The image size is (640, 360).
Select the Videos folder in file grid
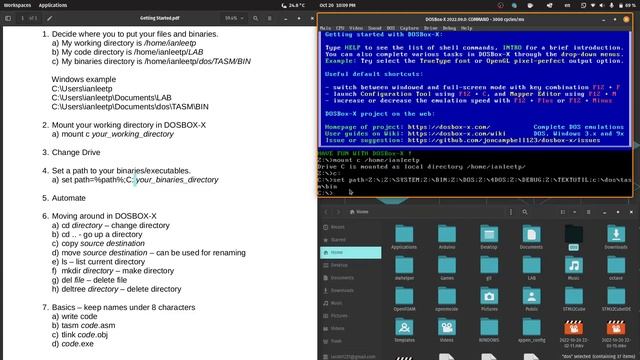(x=447, y=327)
